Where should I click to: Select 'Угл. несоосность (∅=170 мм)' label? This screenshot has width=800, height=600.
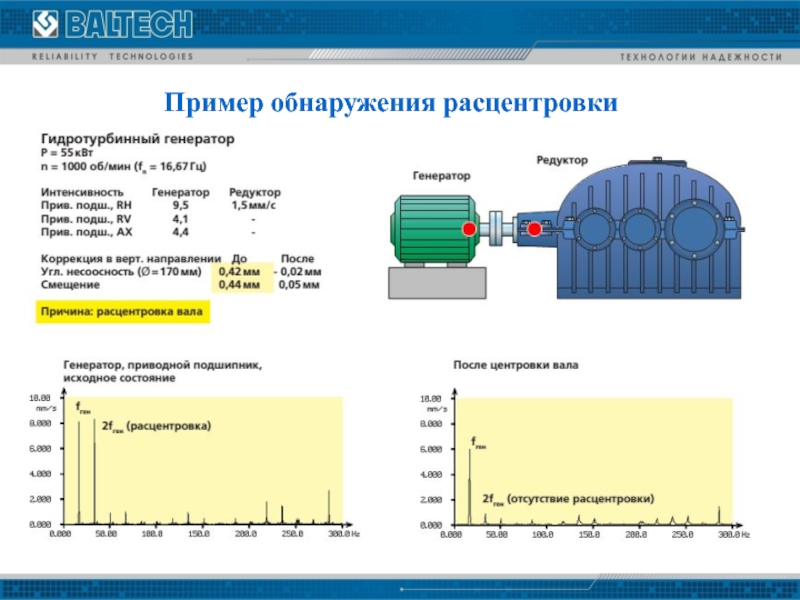(x=121, y=272)
